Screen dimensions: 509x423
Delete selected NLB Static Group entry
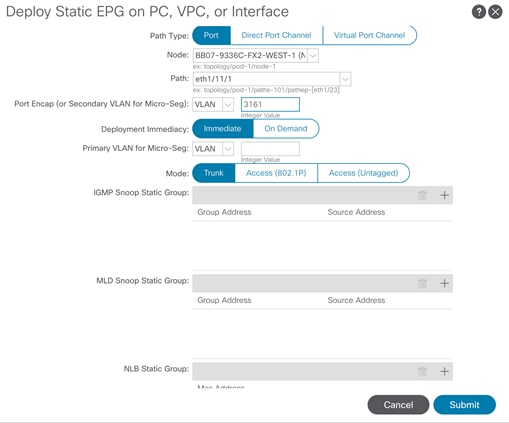[x=422, y=371]
